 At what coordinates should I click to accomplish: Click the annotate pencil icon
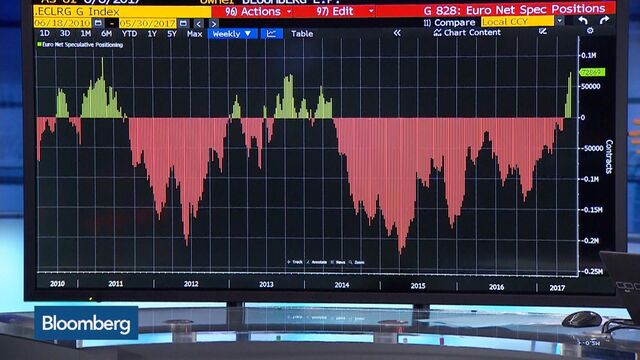[542, 31]
